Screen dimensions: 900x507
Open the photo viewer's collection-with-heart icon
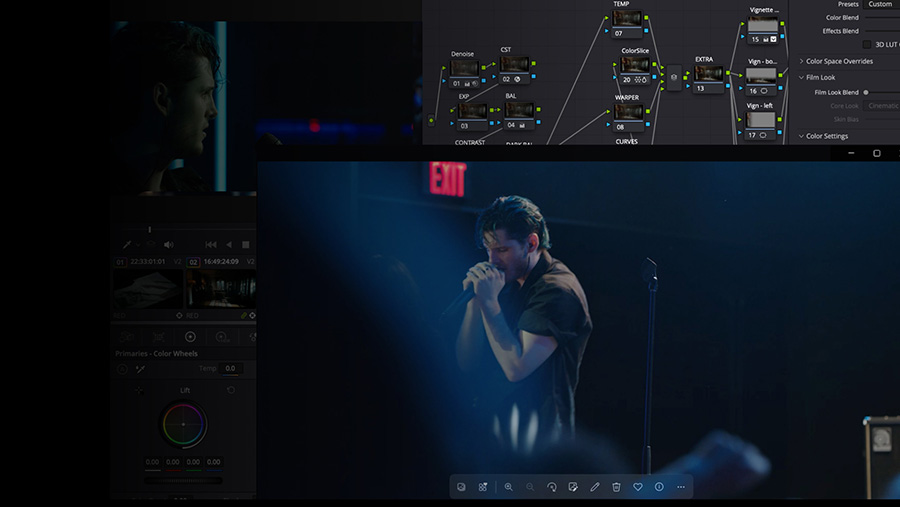(483, 487)
